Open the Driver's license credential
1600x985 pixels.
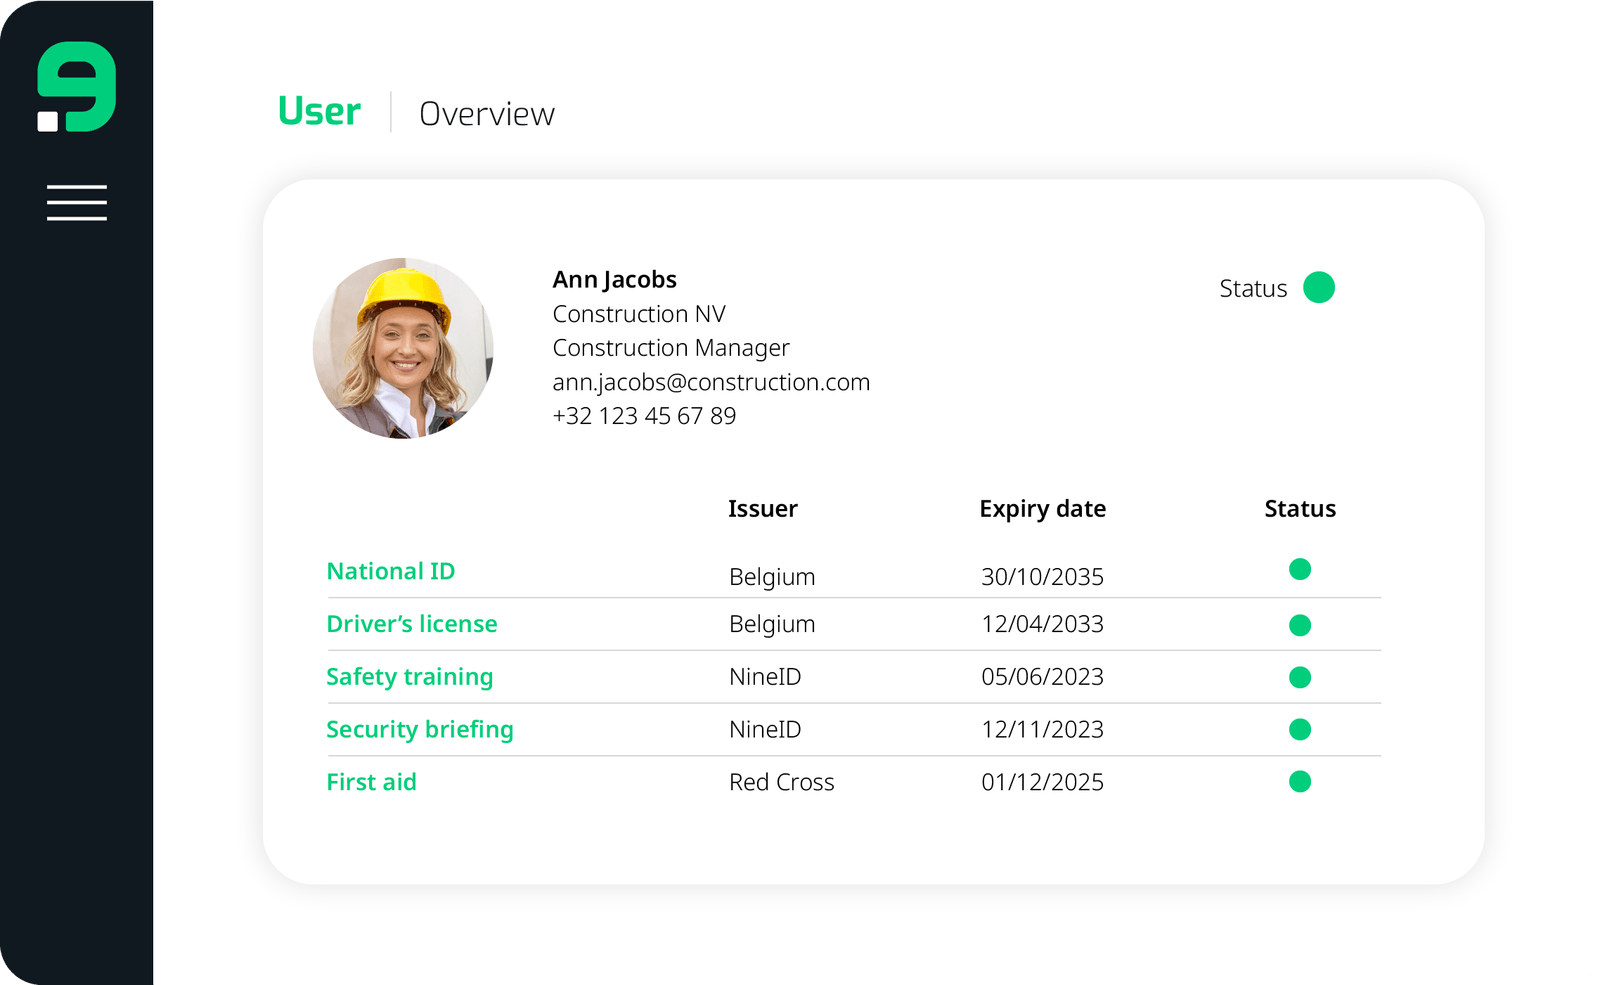412,624
